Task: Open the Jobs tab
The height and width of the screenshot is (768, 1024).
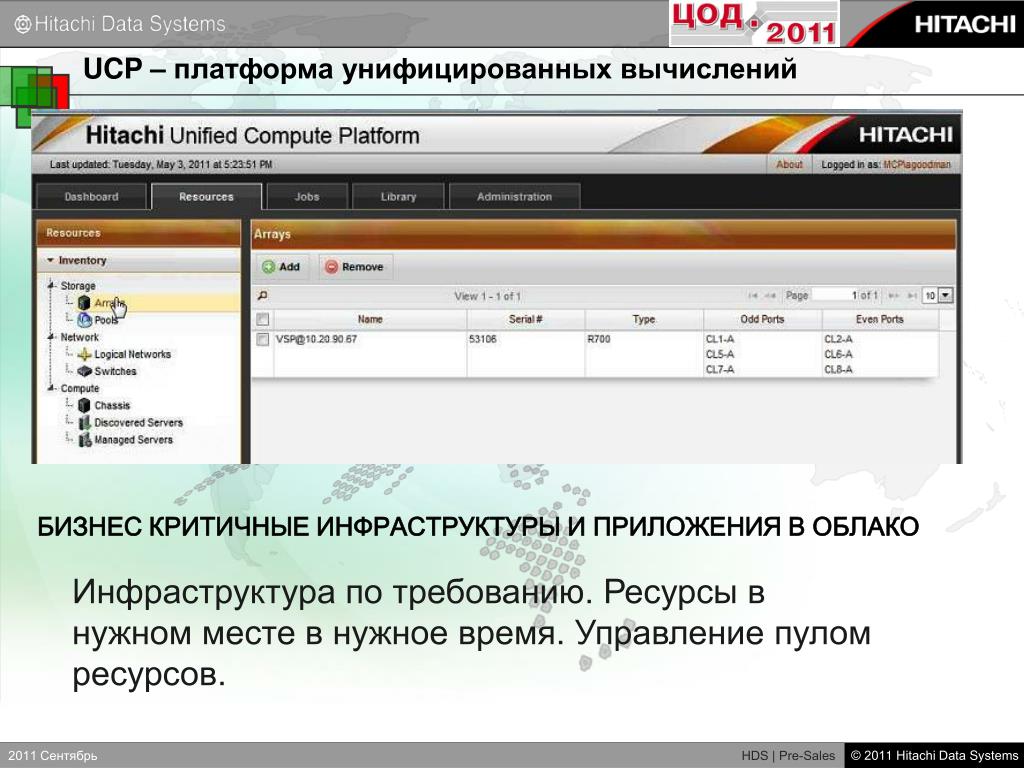Action: point(306,197)
